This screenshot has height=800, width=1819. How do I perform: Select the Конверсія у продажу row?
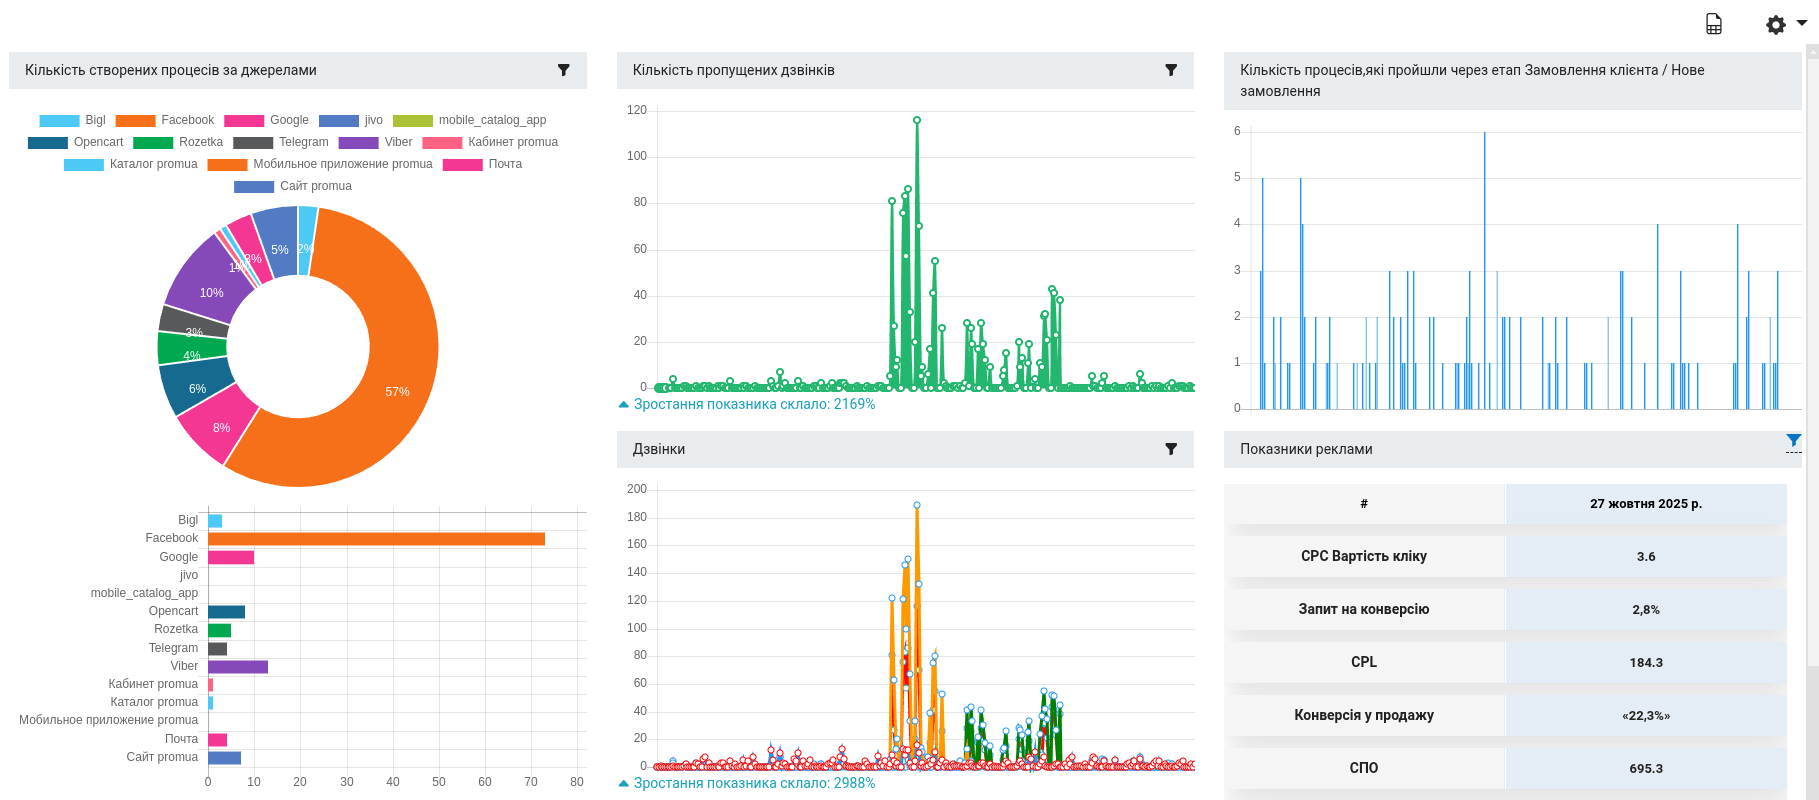coord(1363,715)
